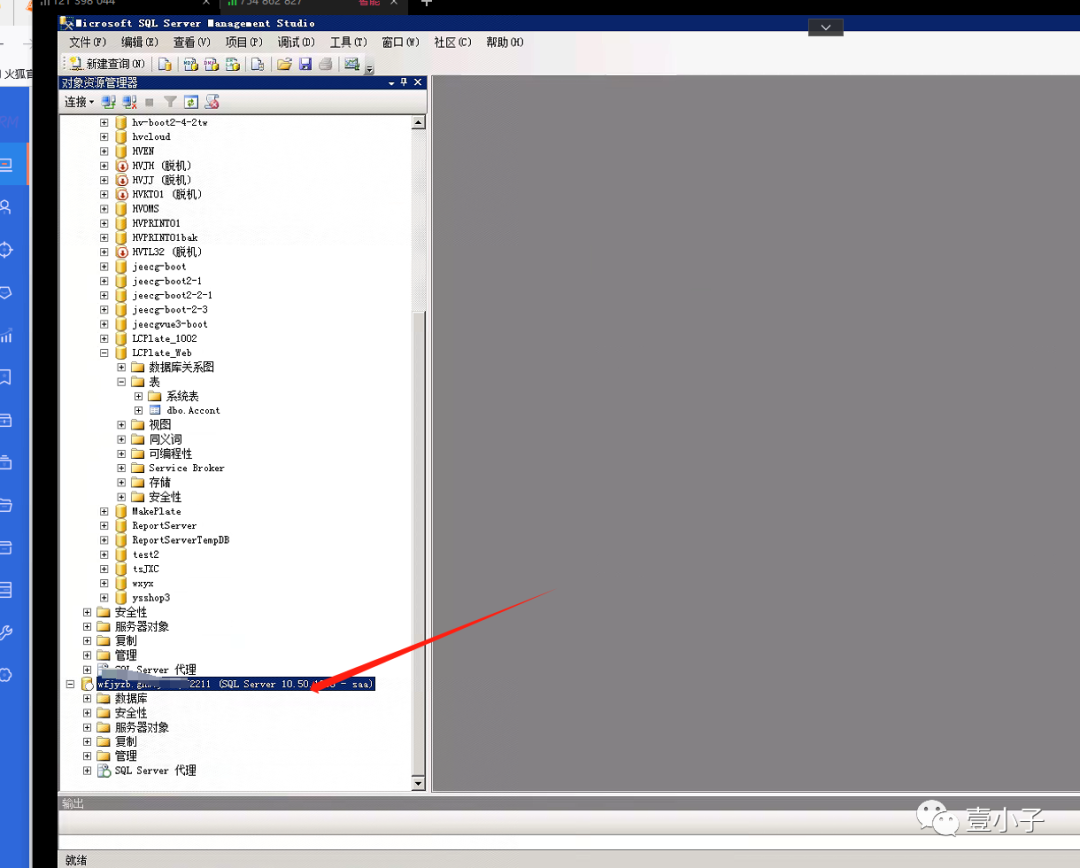Open the 社区(C) menu

453,42
